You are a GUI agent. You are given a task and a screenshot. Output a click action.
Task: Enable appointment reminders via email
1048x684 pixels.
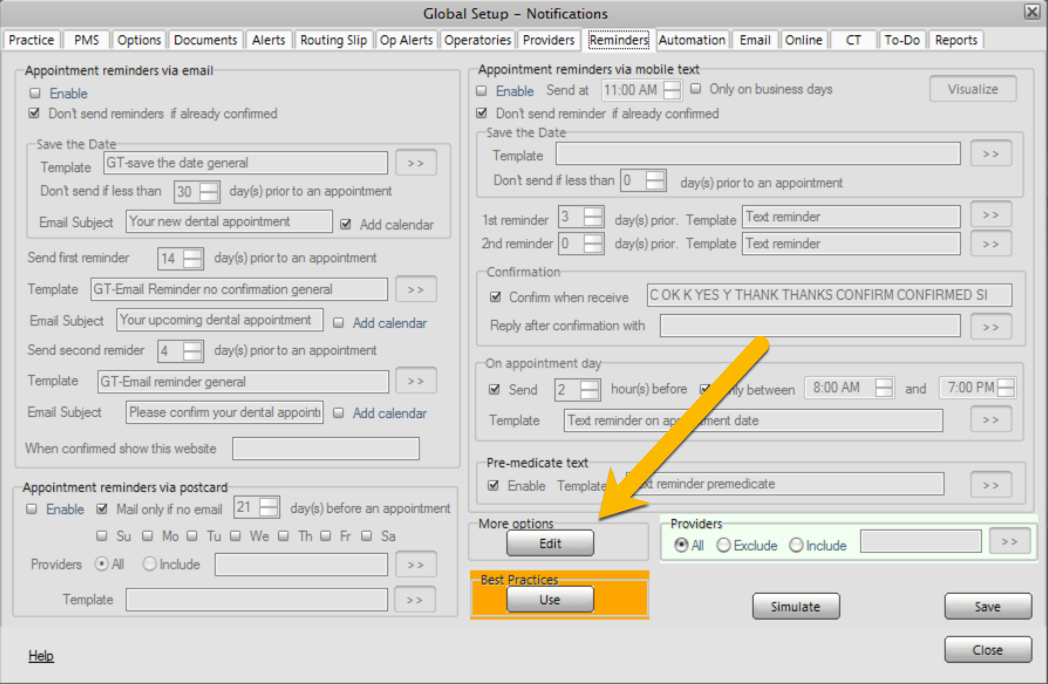tap(36, 94)
